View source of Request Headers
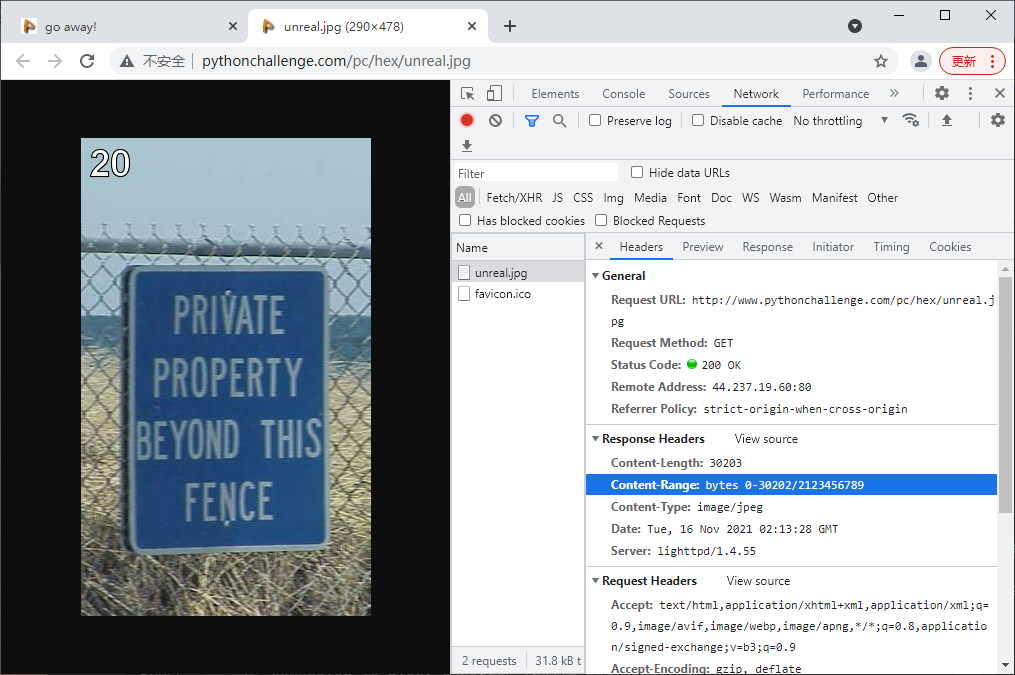The width and height of the screenshot is (1015, 675). [758, 581]
